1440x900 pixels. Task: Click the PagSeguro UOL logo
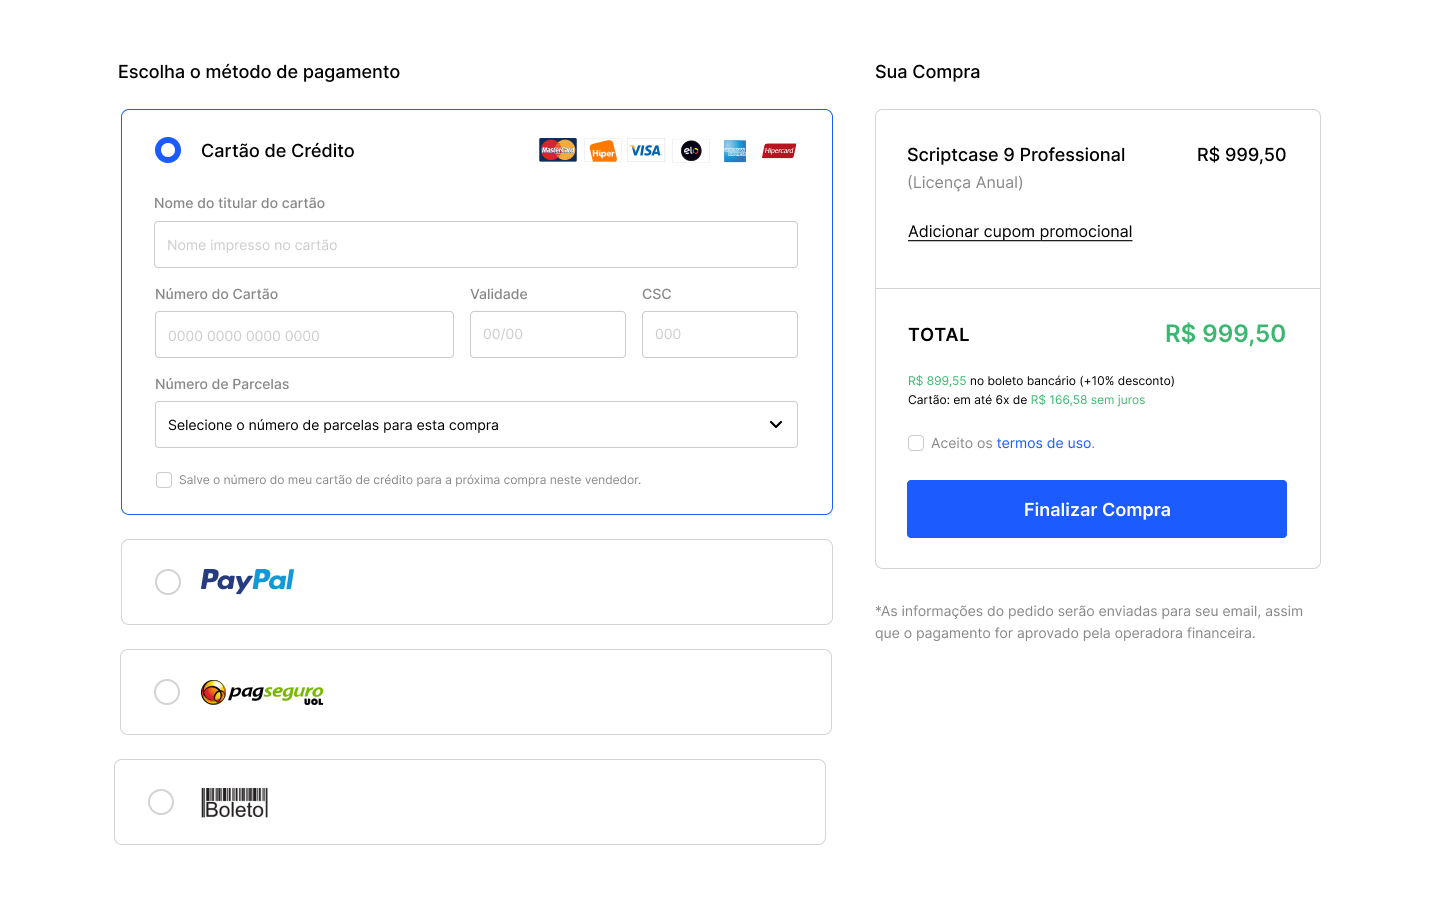[x=262, y=692]
